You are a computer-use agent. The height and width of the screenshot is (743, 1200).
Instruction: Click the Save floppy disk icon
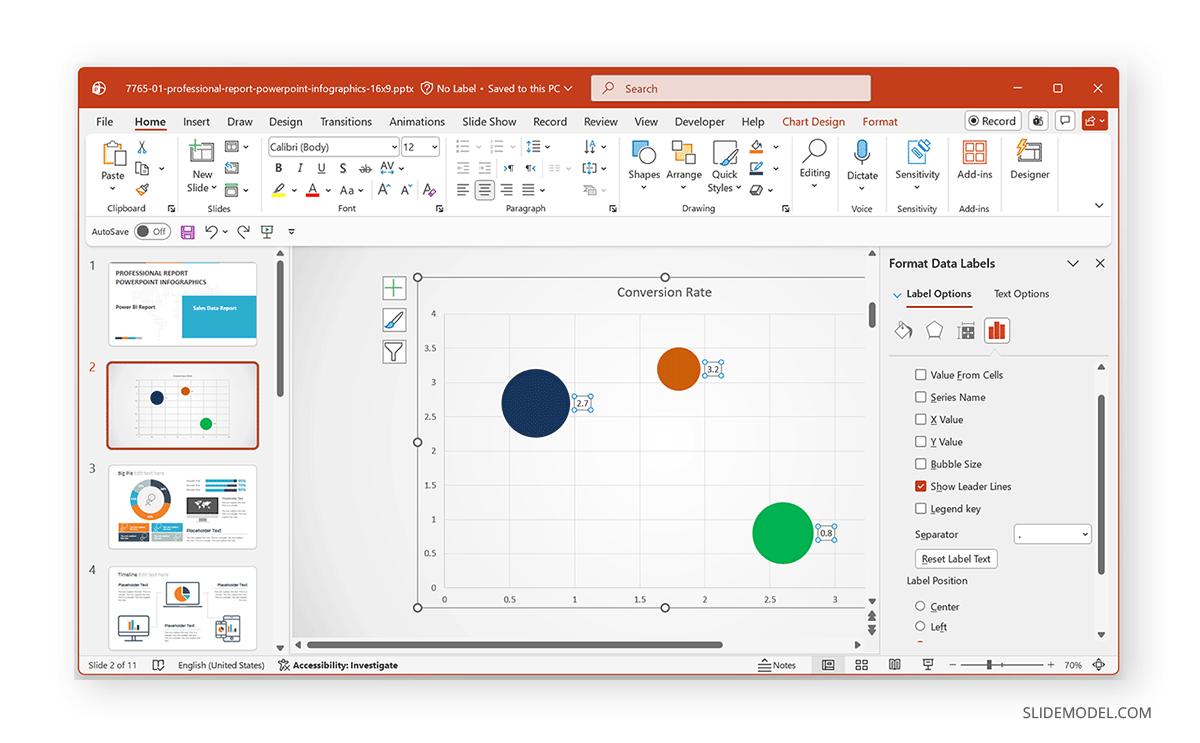(x=187, y=231)
